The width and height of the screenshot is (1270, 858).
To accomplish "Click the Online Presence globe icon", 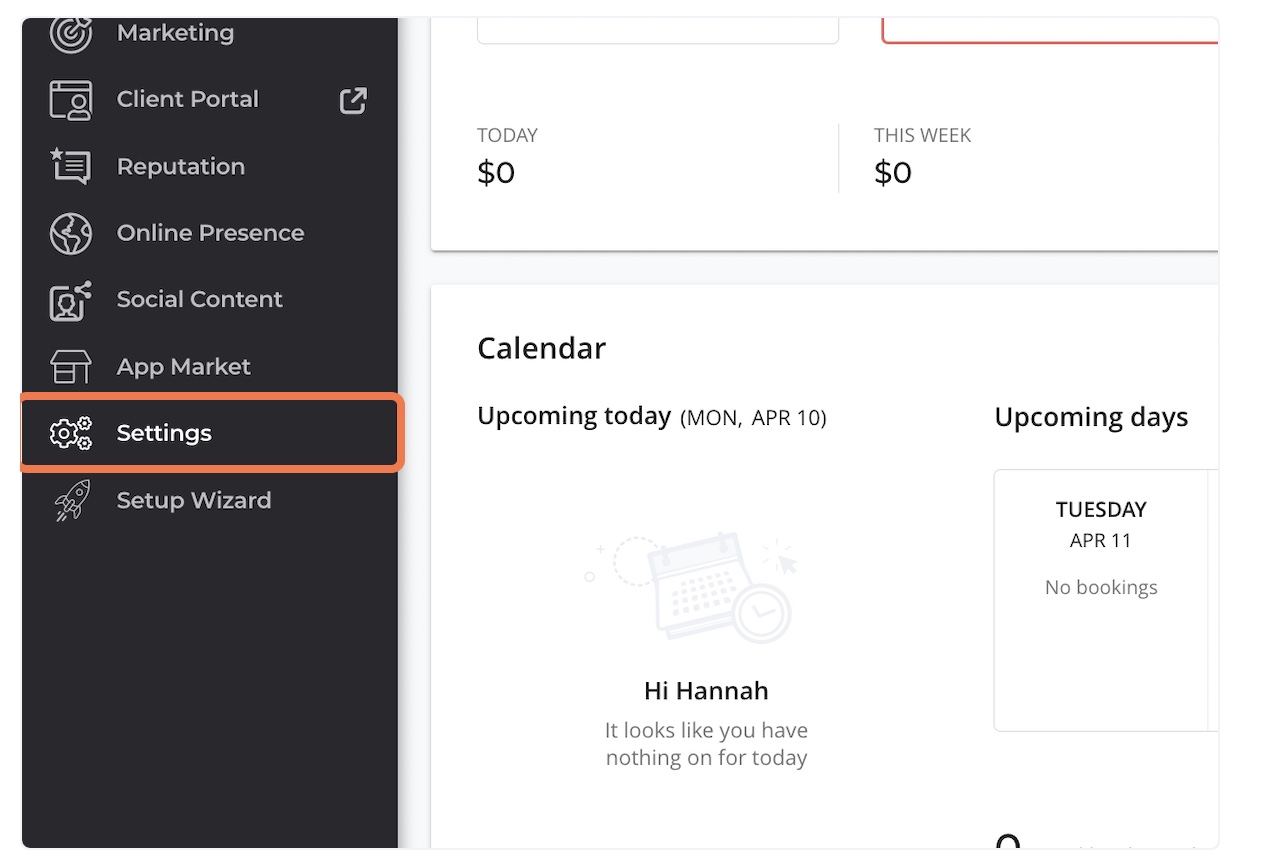I will (71, 233).
